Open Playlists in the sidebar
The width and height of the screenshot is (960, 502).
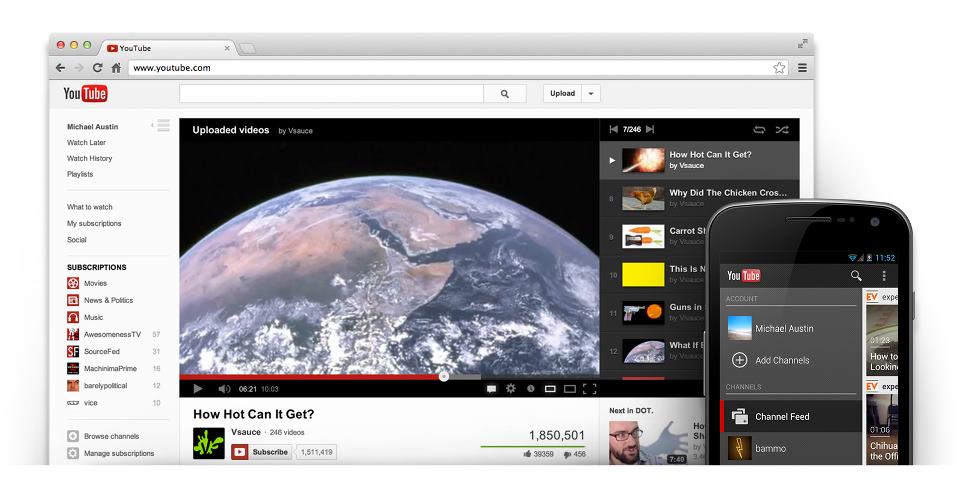click(x=80, y=174)
